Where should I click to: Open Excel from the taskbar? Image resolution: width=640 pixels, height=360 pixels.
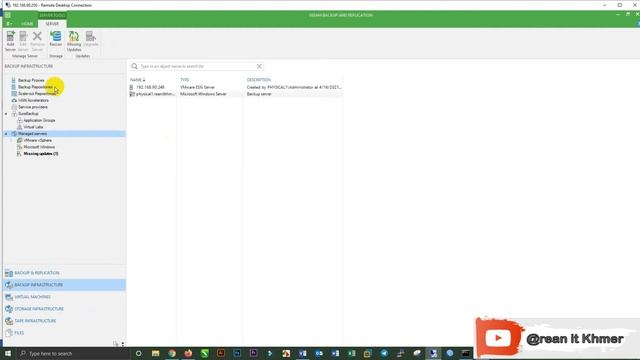[x=351, y=353]
